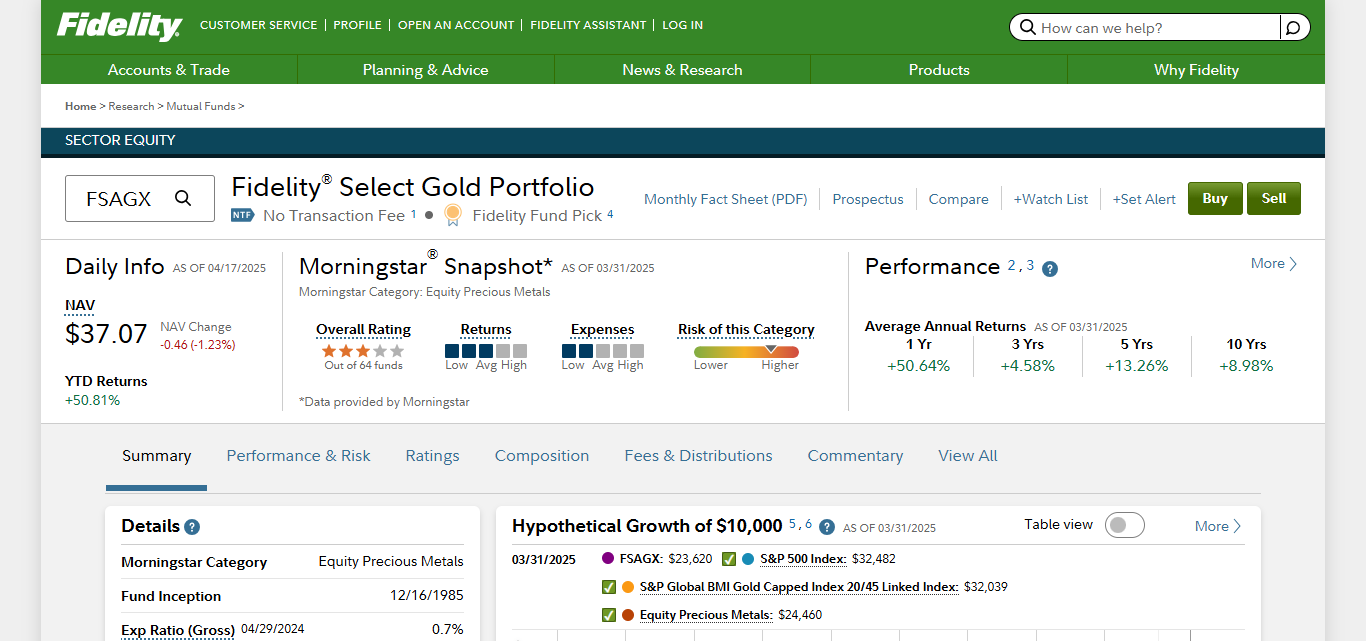Open the Hypothetical Growth help question icon
This screenshot has width=1366, height=641.
pyautogui.click(x=828, y=527)
